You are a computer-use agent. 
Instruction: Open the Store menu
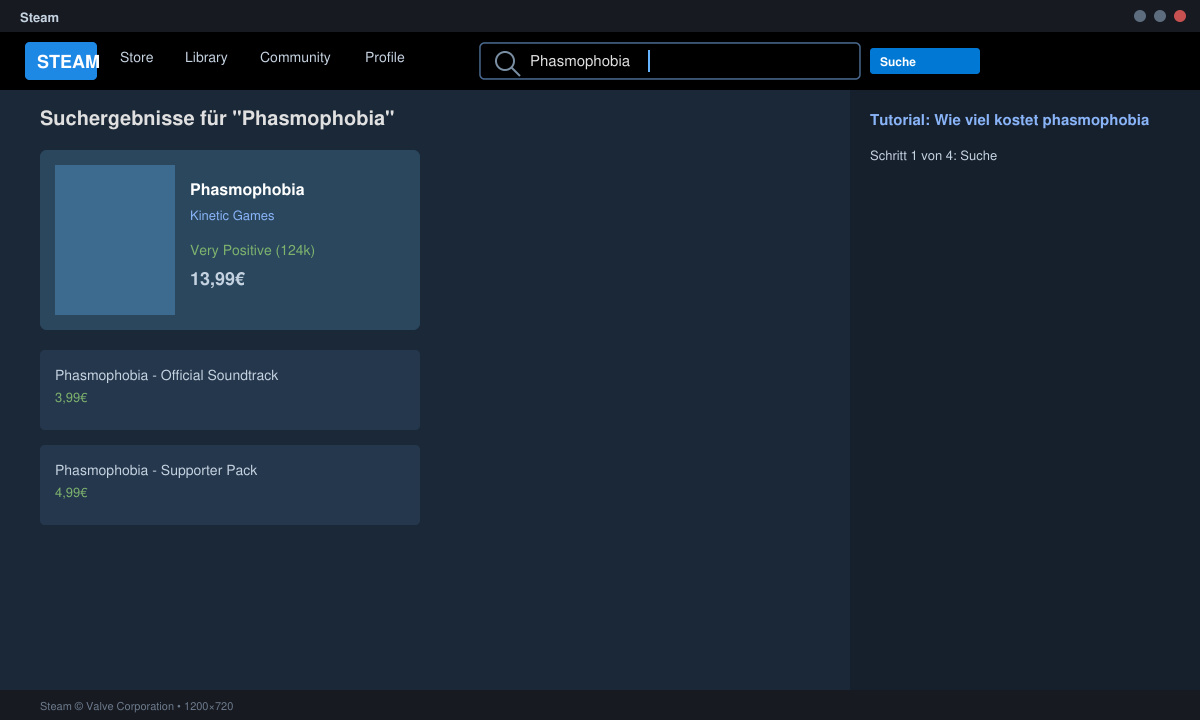(137, 57)
